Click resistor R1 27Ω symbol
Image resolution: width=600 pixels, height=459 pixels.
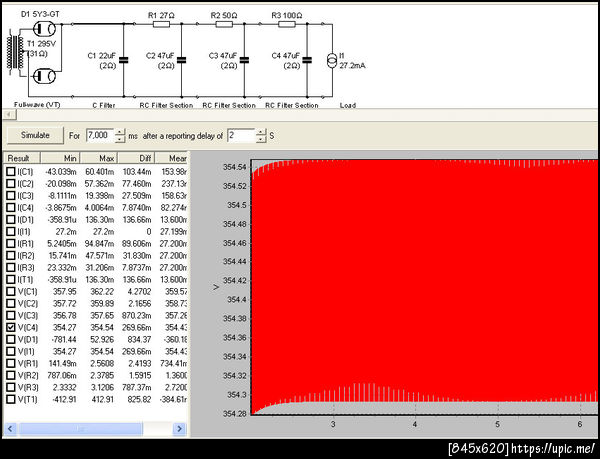(161, 24)
